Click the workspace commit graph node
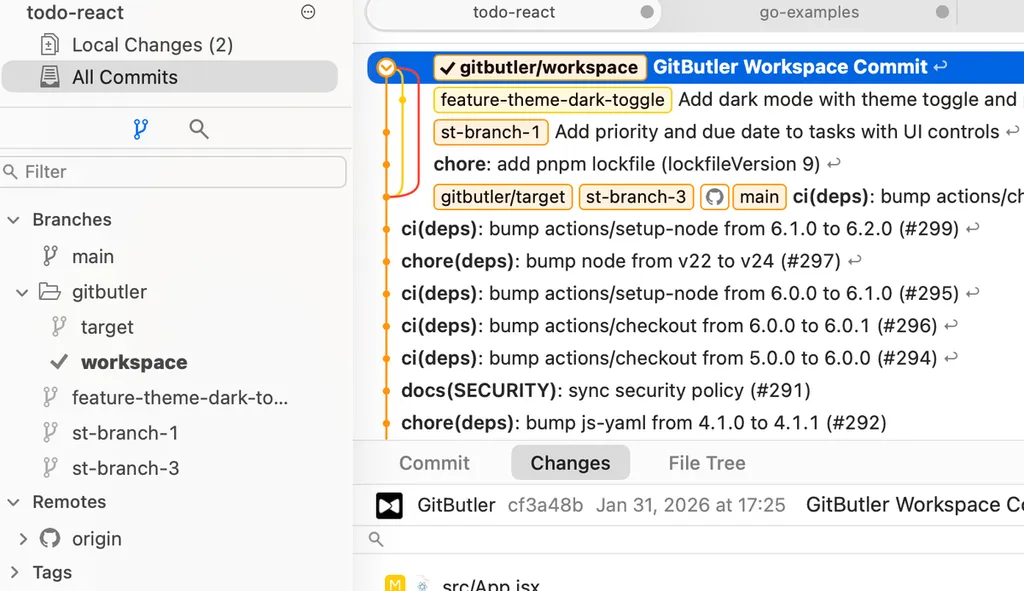The height and width of the screenshot is (591, 1024). (387, 68)
